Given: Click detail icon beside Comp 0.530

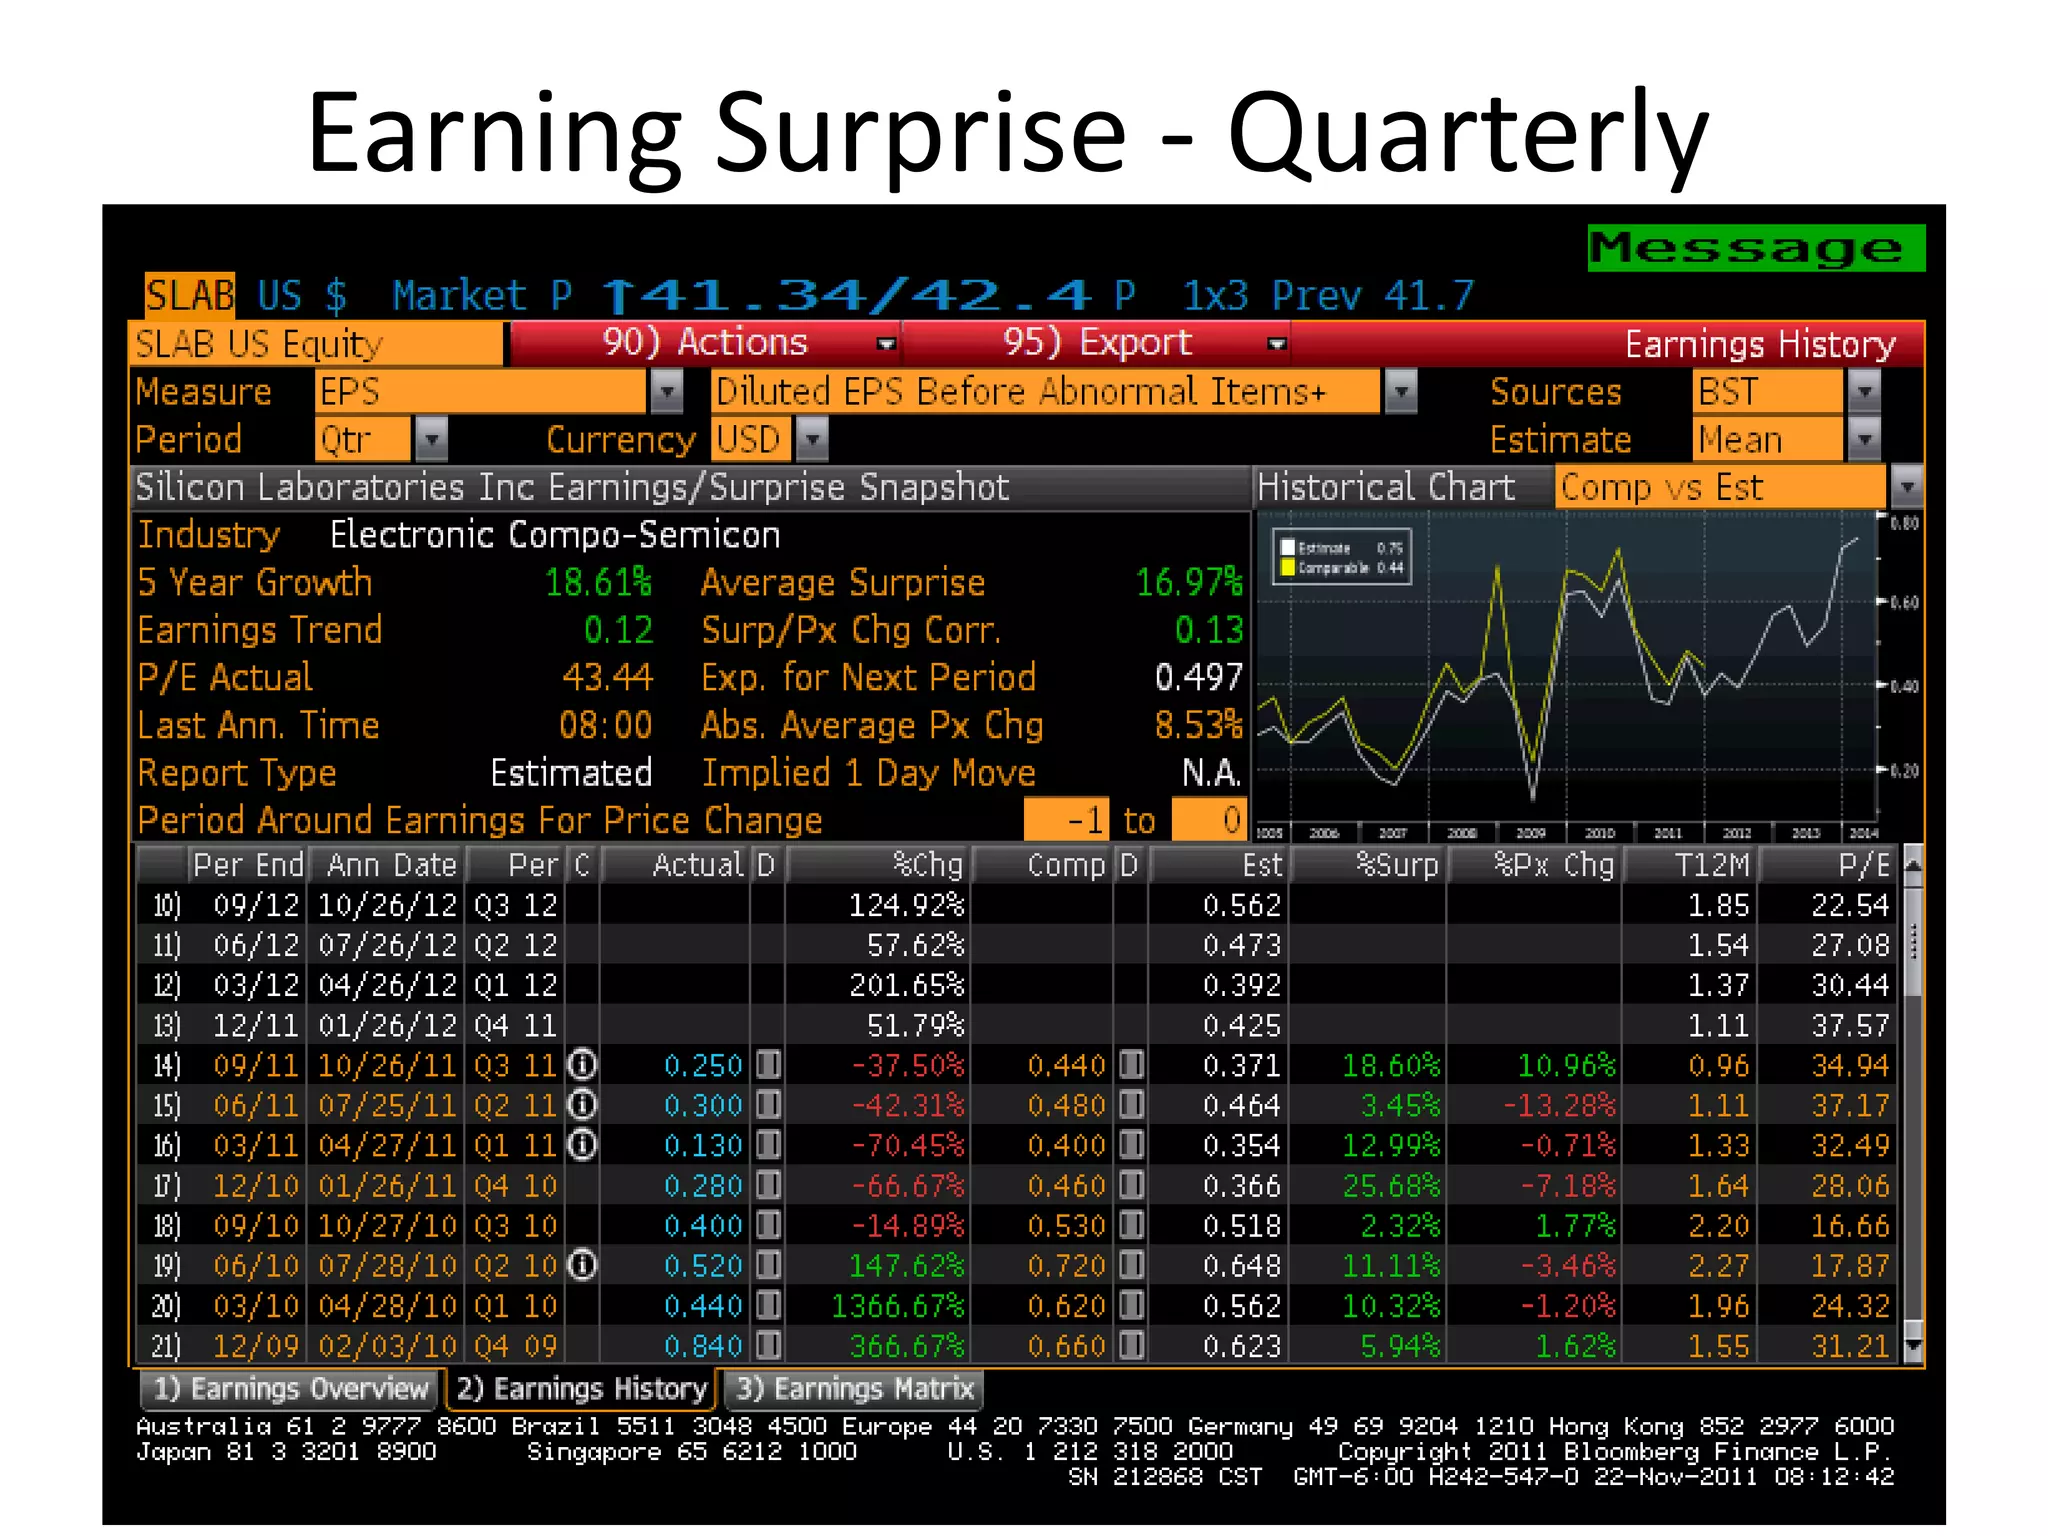Looking at the screenshot, I should (1131, 1225).
